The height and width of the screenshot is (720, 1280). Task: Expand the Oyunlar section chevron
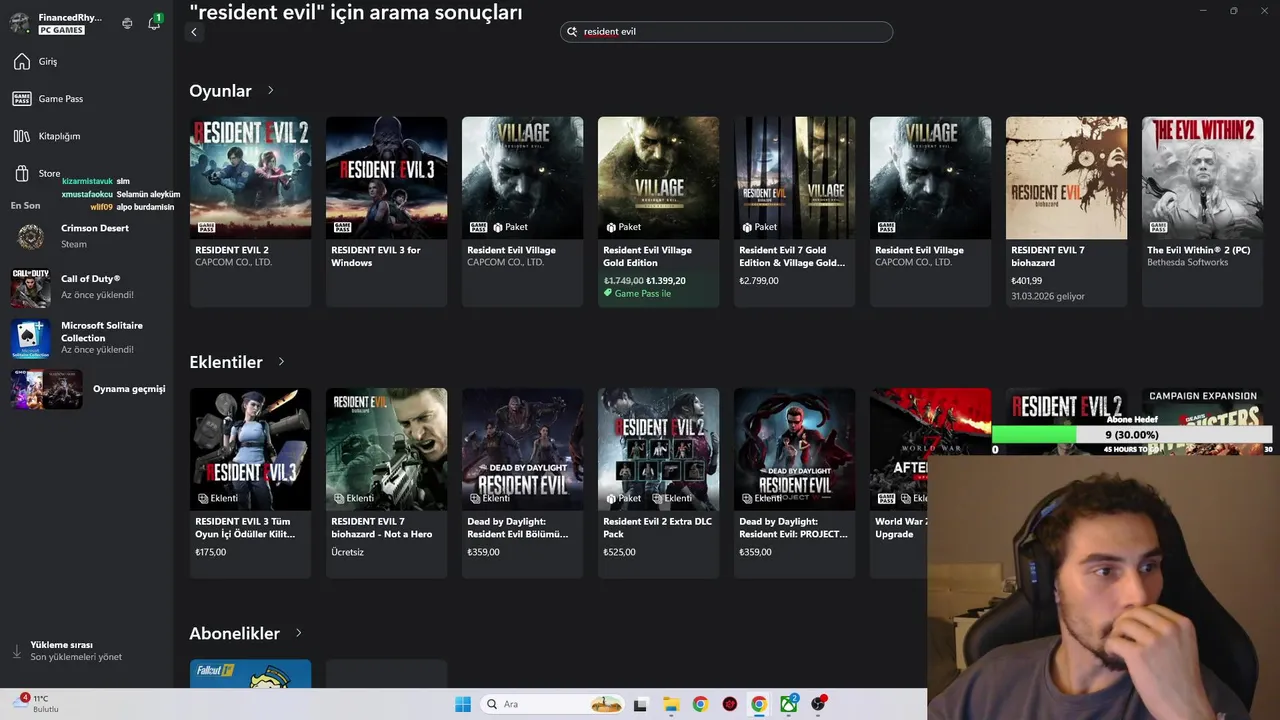click(x=270, y=90)
